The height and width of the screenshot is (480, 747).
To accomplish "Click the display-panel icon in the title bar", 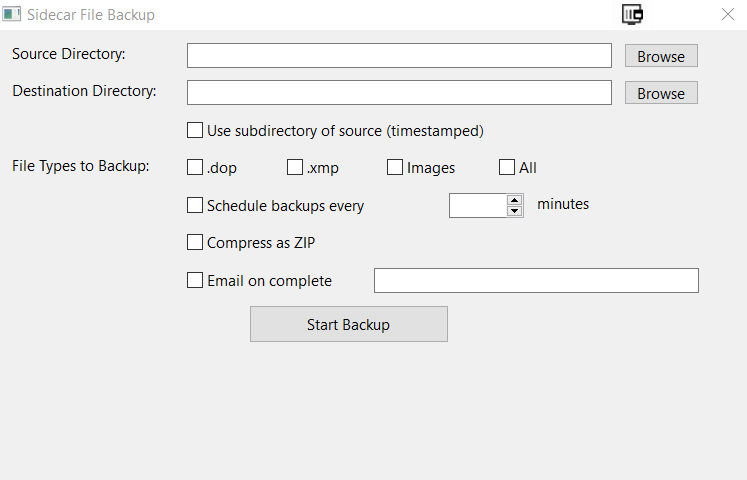I will click(632, 14).
